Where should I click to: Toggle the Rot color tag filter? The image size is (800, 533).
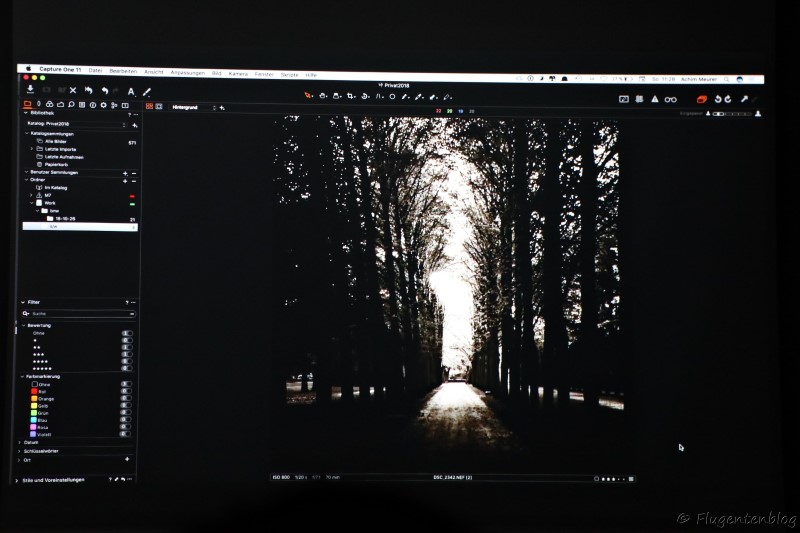(x=126, y=391)
